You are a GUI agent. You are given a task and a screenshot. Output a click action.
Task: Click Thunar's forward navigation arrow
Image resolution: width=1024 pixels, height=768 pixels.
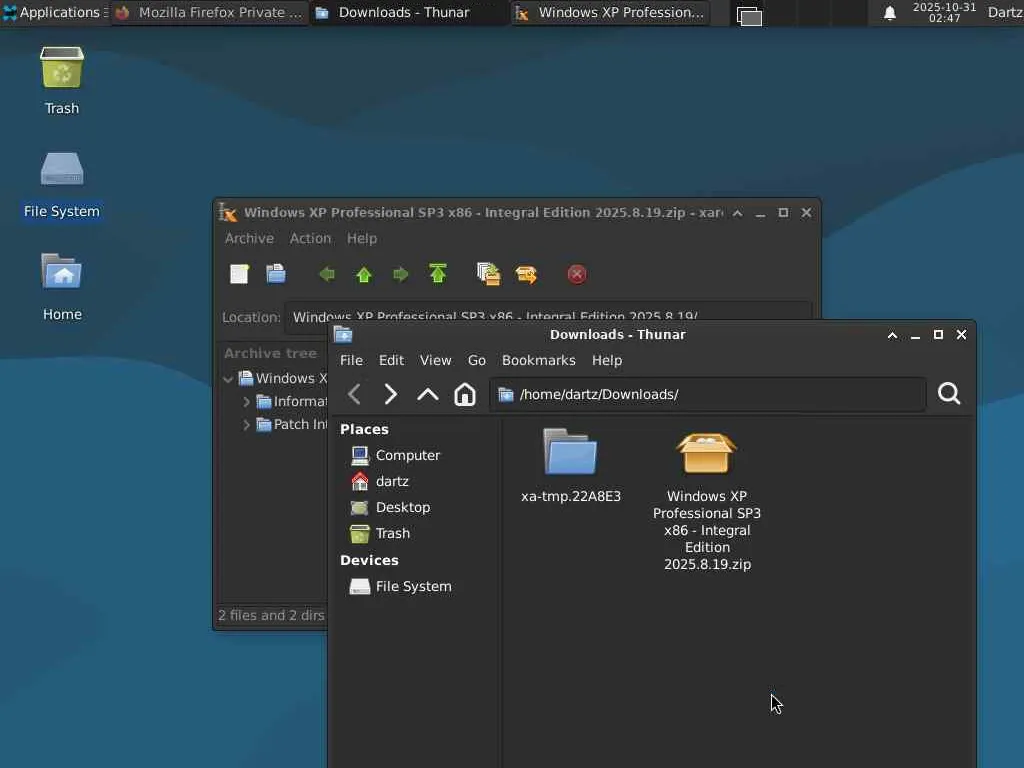pyautogui.click(x=391, y=394)
